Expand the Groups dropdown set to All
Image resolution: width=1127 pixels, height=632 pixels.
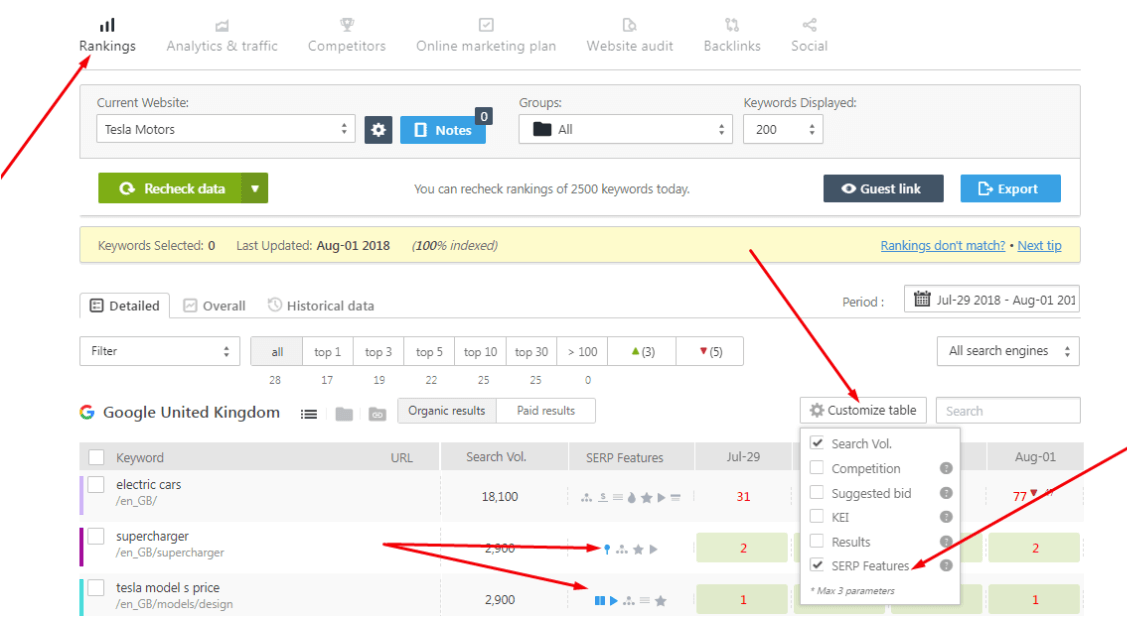[x=625, y=129]
